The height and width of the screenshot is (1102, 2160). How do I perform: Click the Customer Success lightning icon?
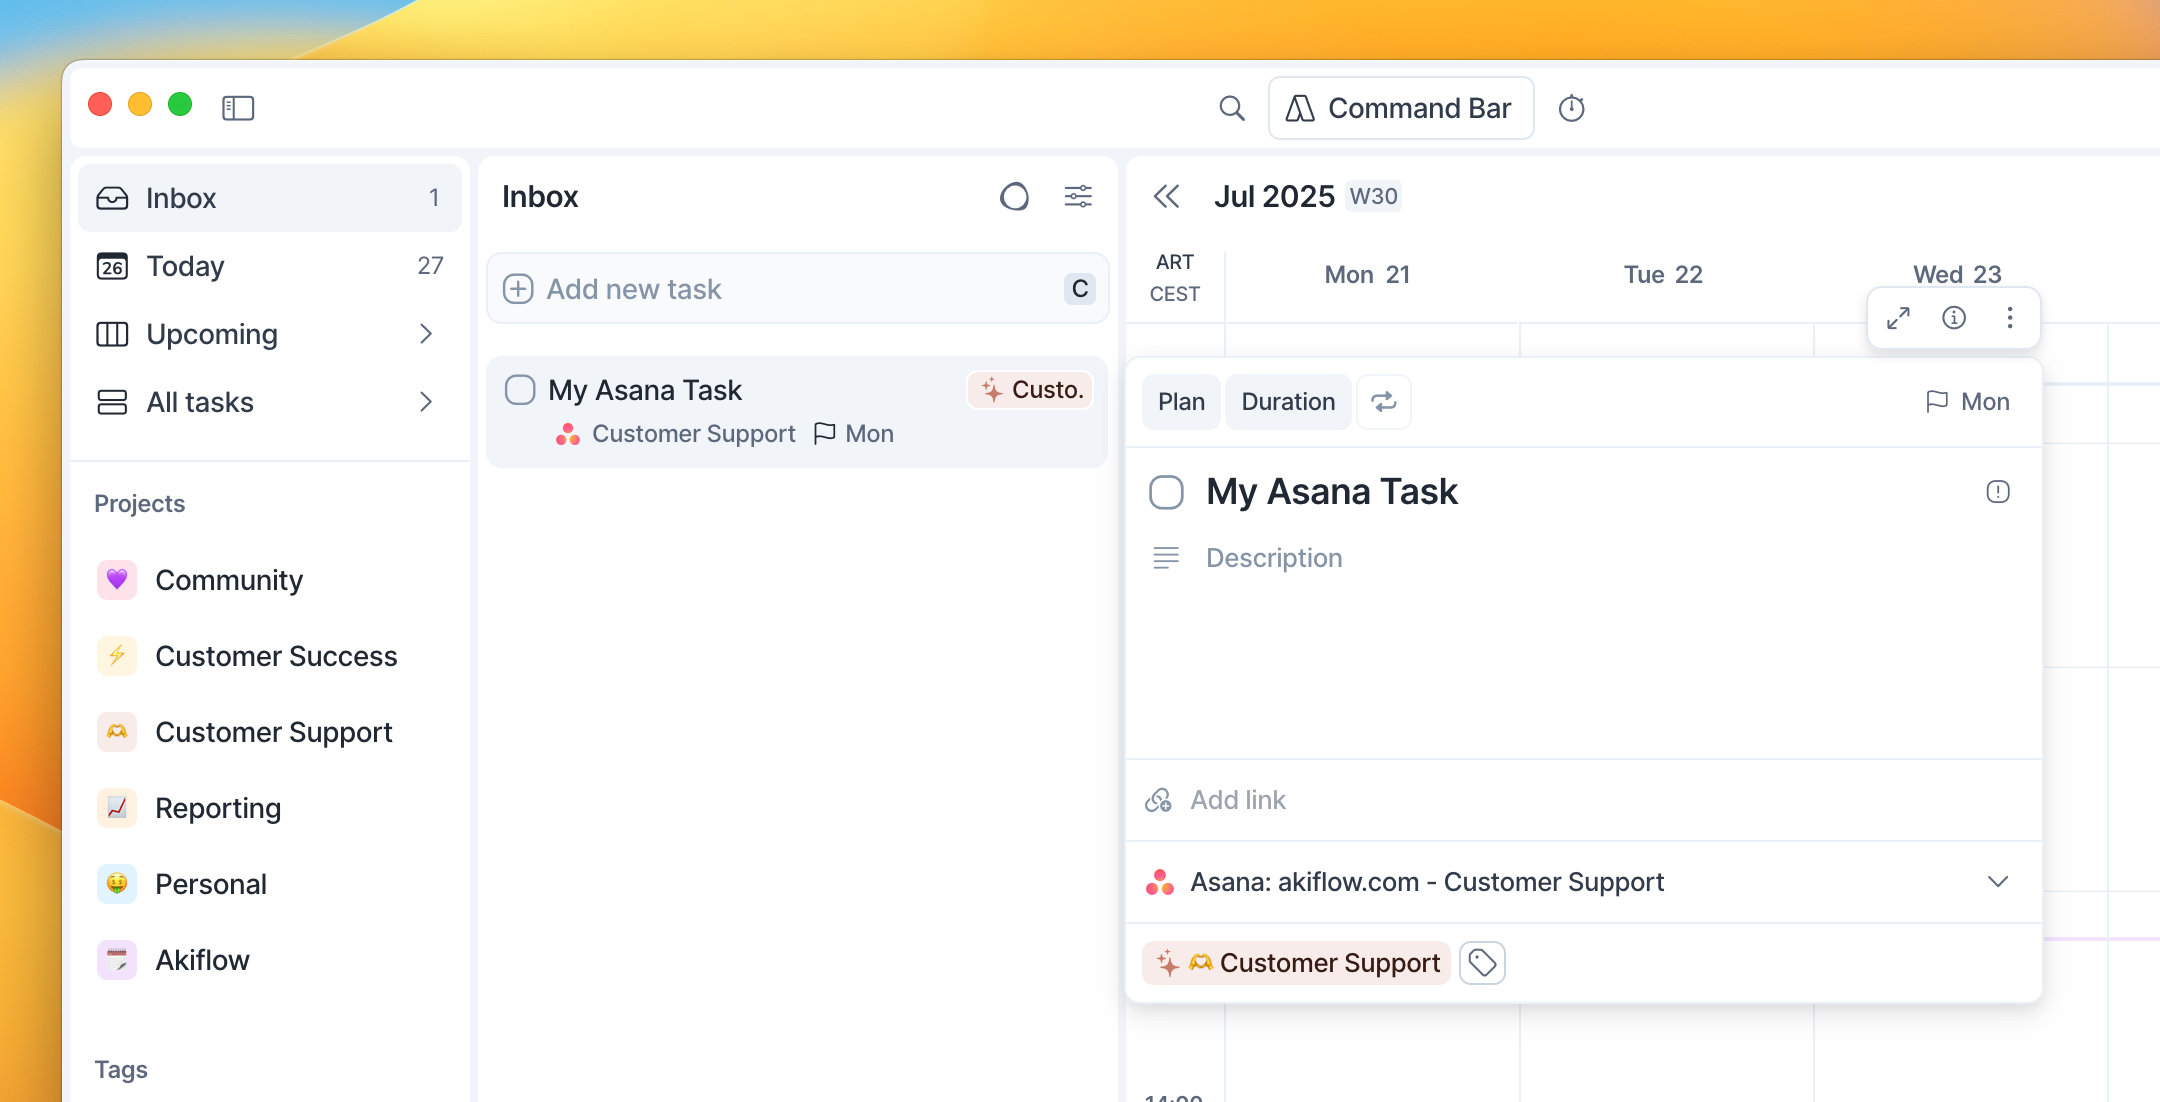(117, 656)
